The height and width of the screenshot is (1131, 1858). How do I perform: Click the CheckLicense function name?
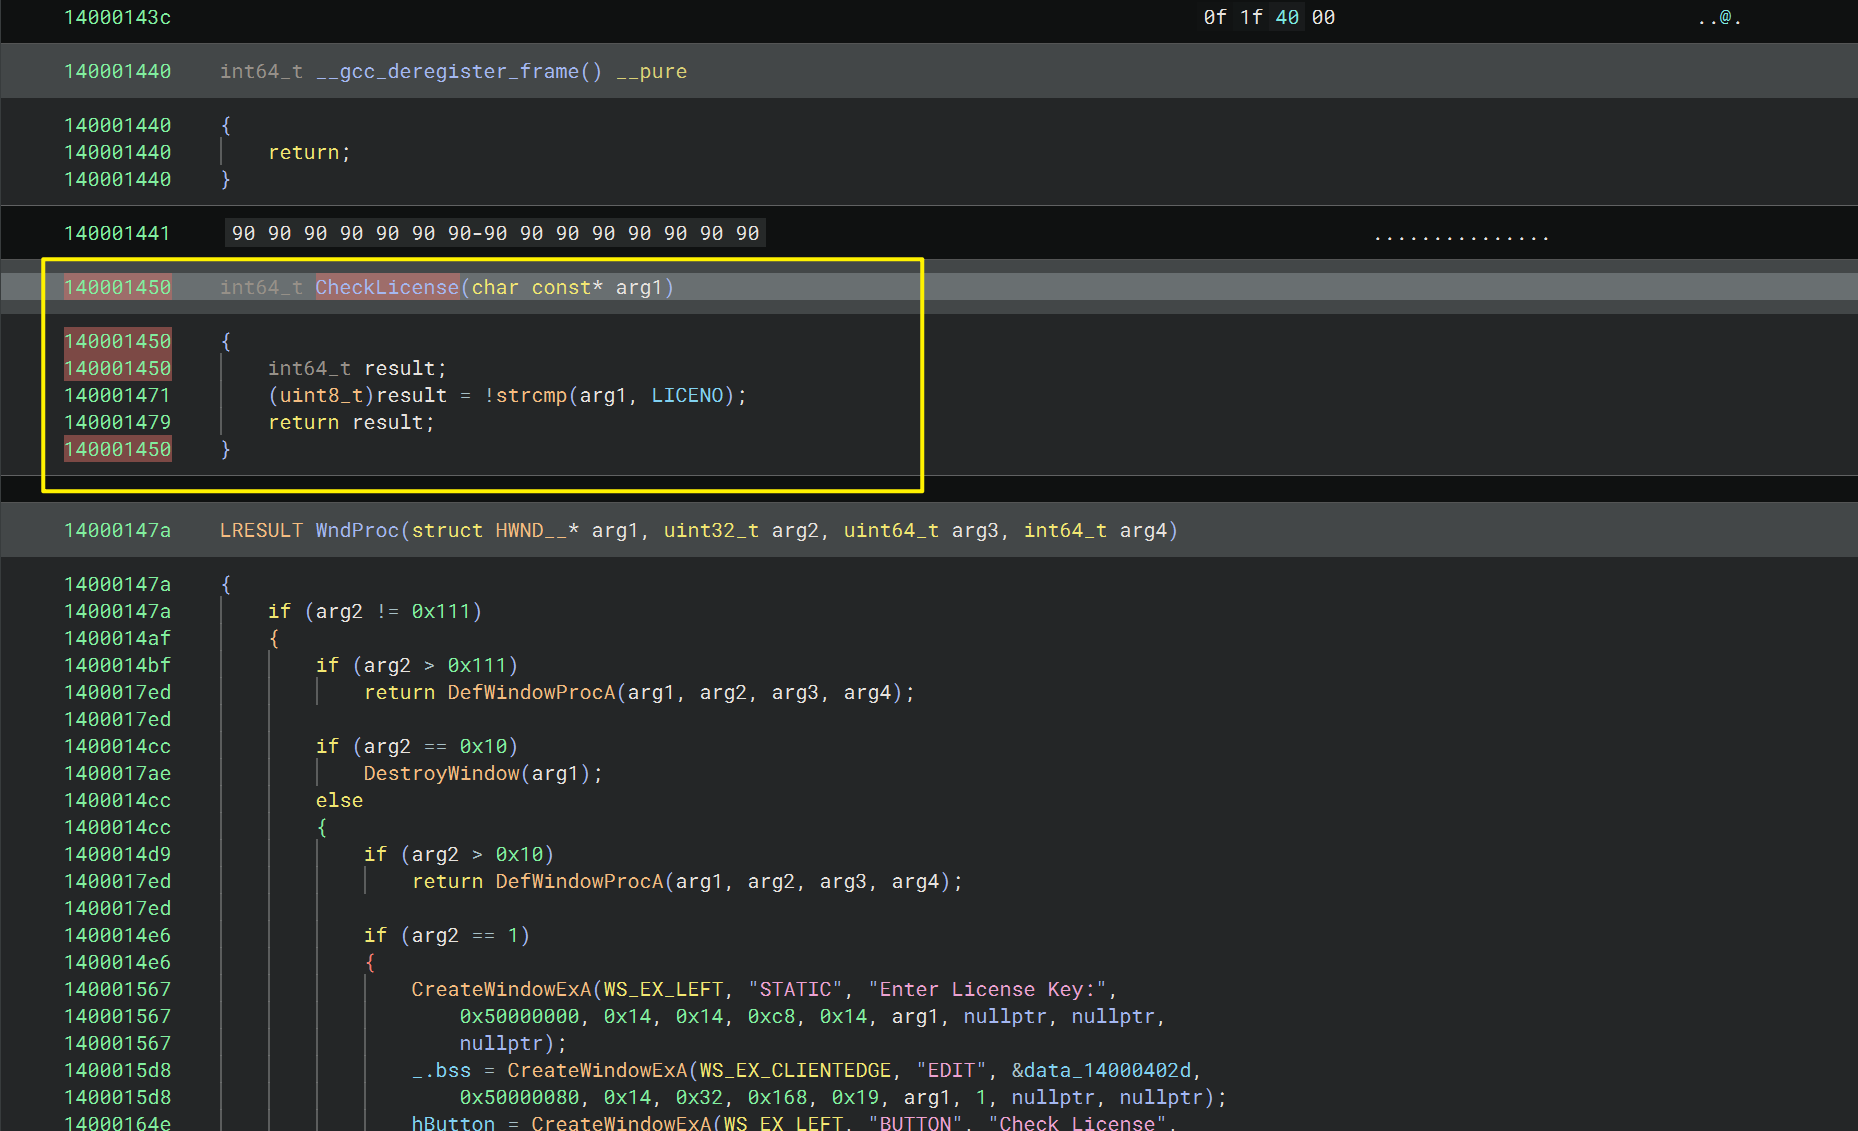(x=387, y=287)
